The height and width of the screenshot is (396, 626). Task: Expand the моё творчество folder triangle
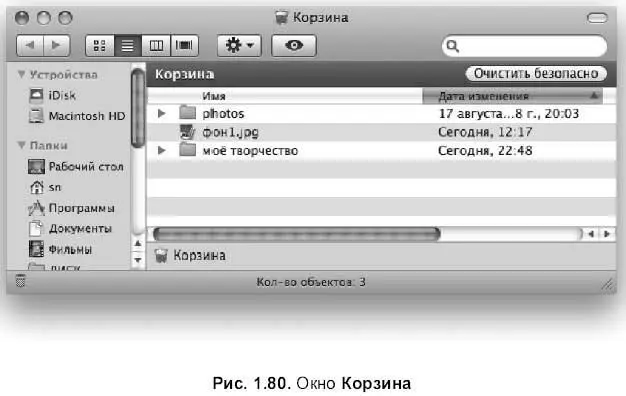pyautogui.click(x=161, y=150)
